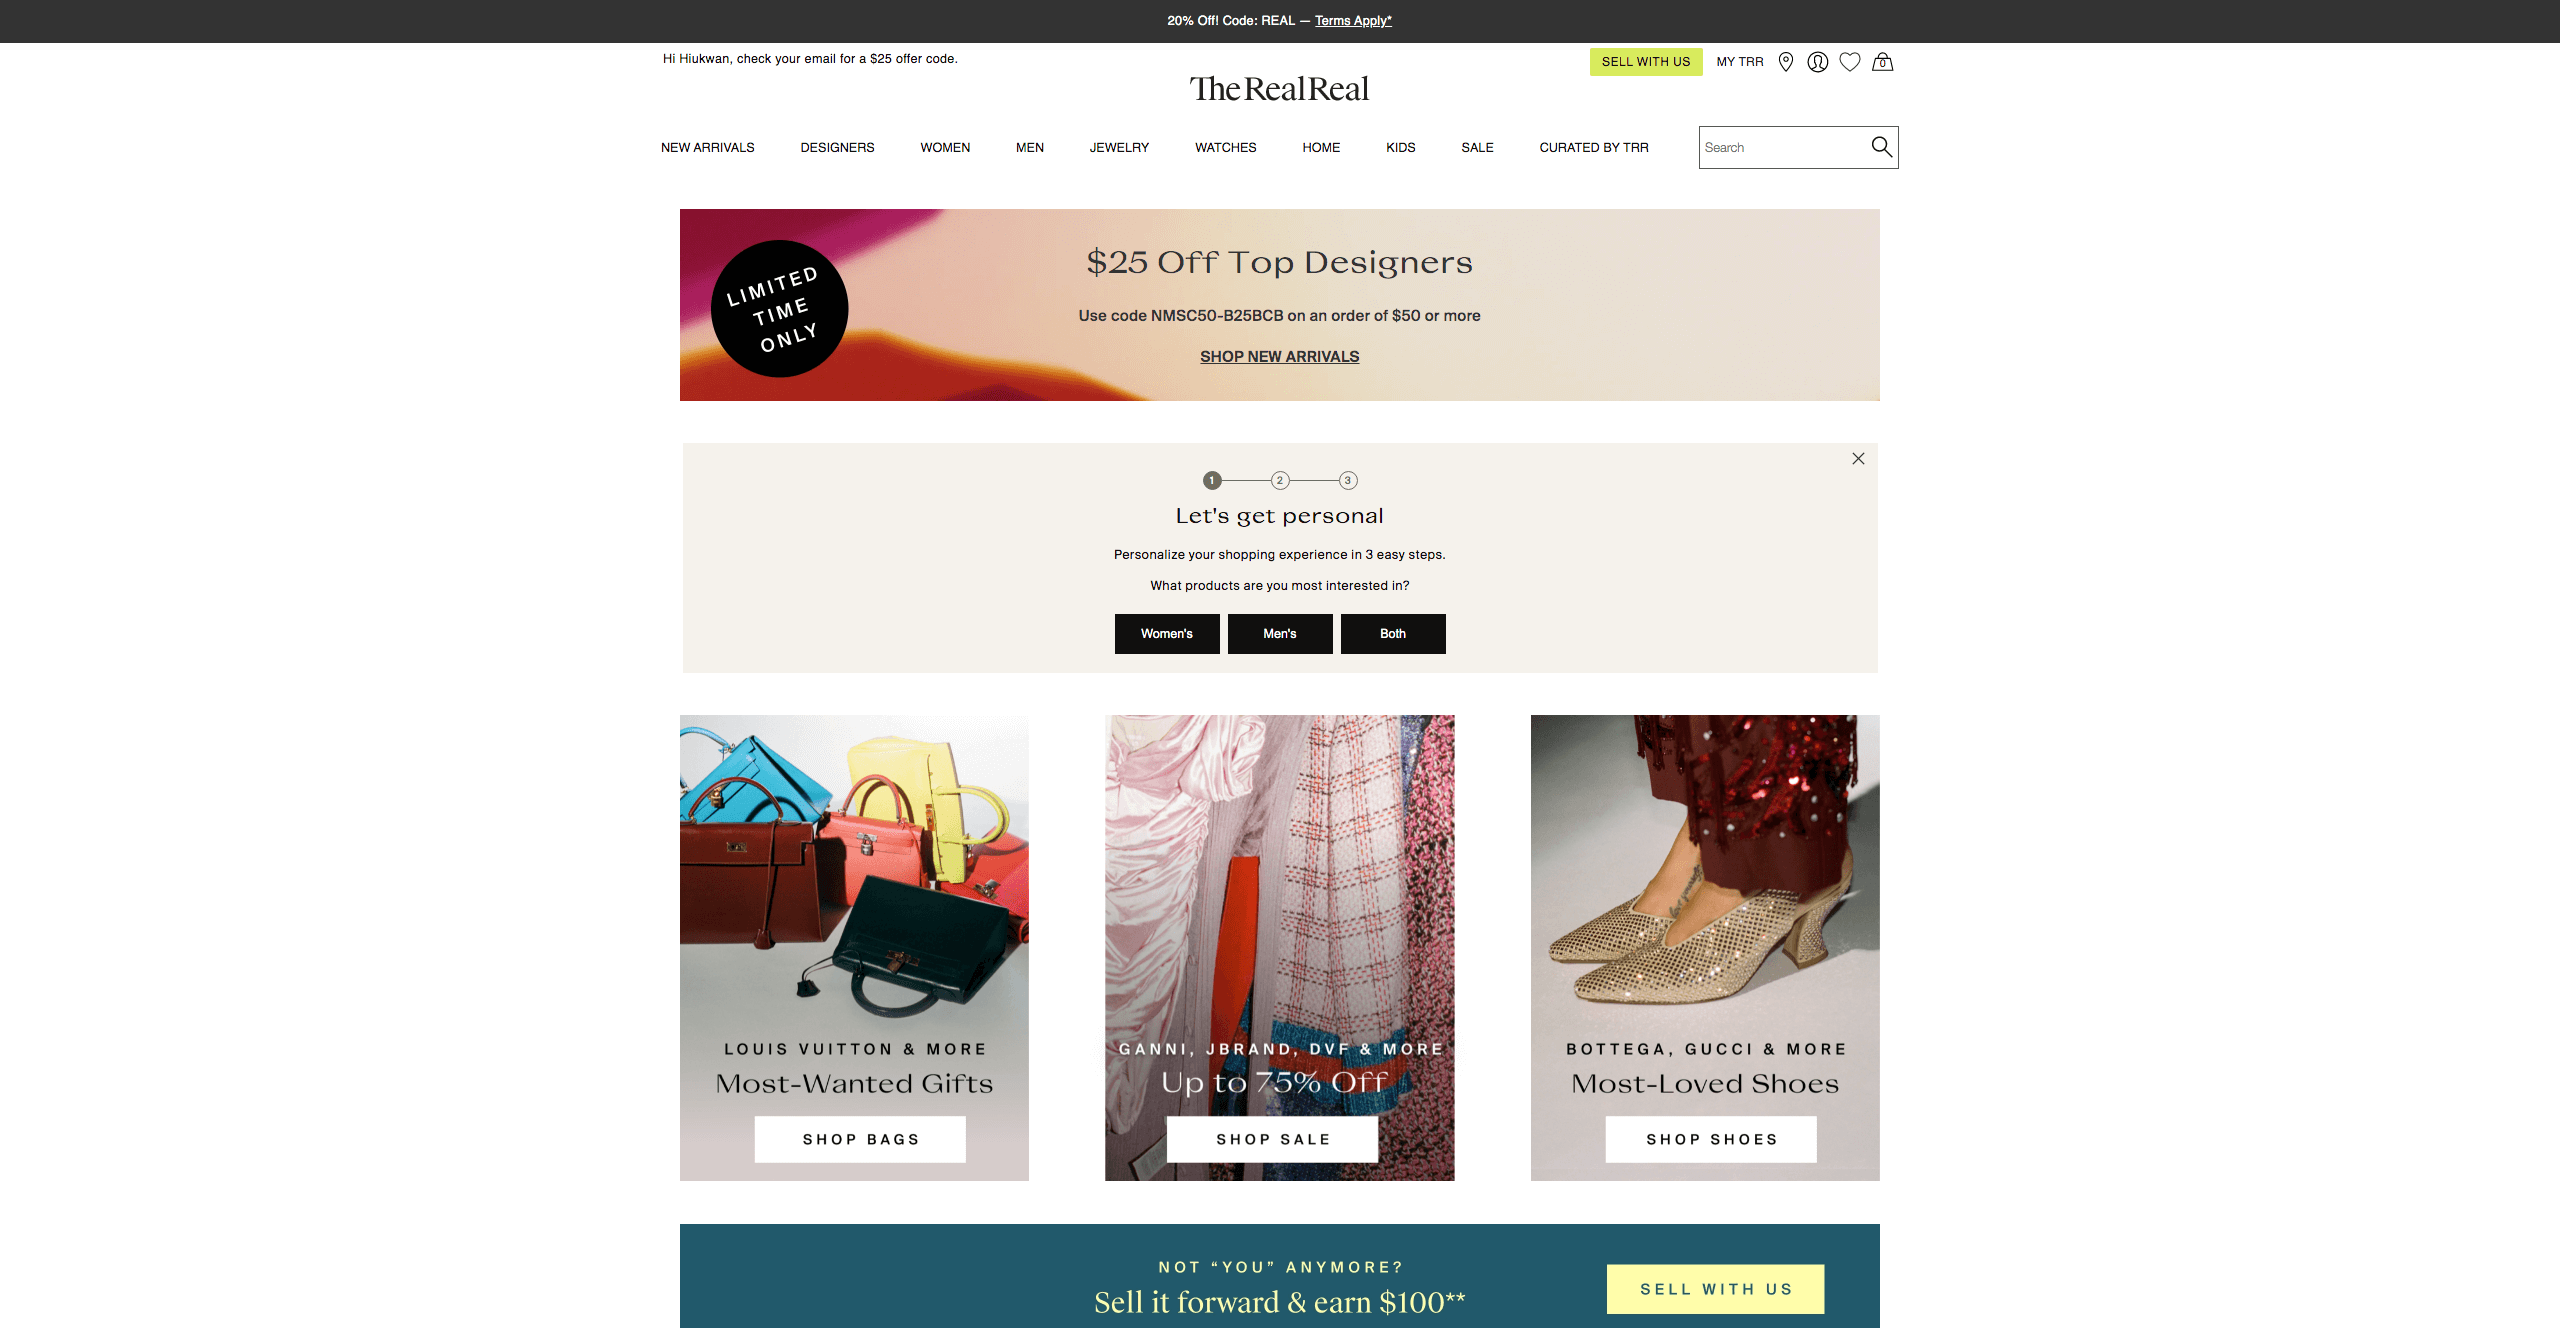Click the search magnifier icon
Image resolution: width=2560 pixels, height=1328 pixels.
coord(1881,147)
